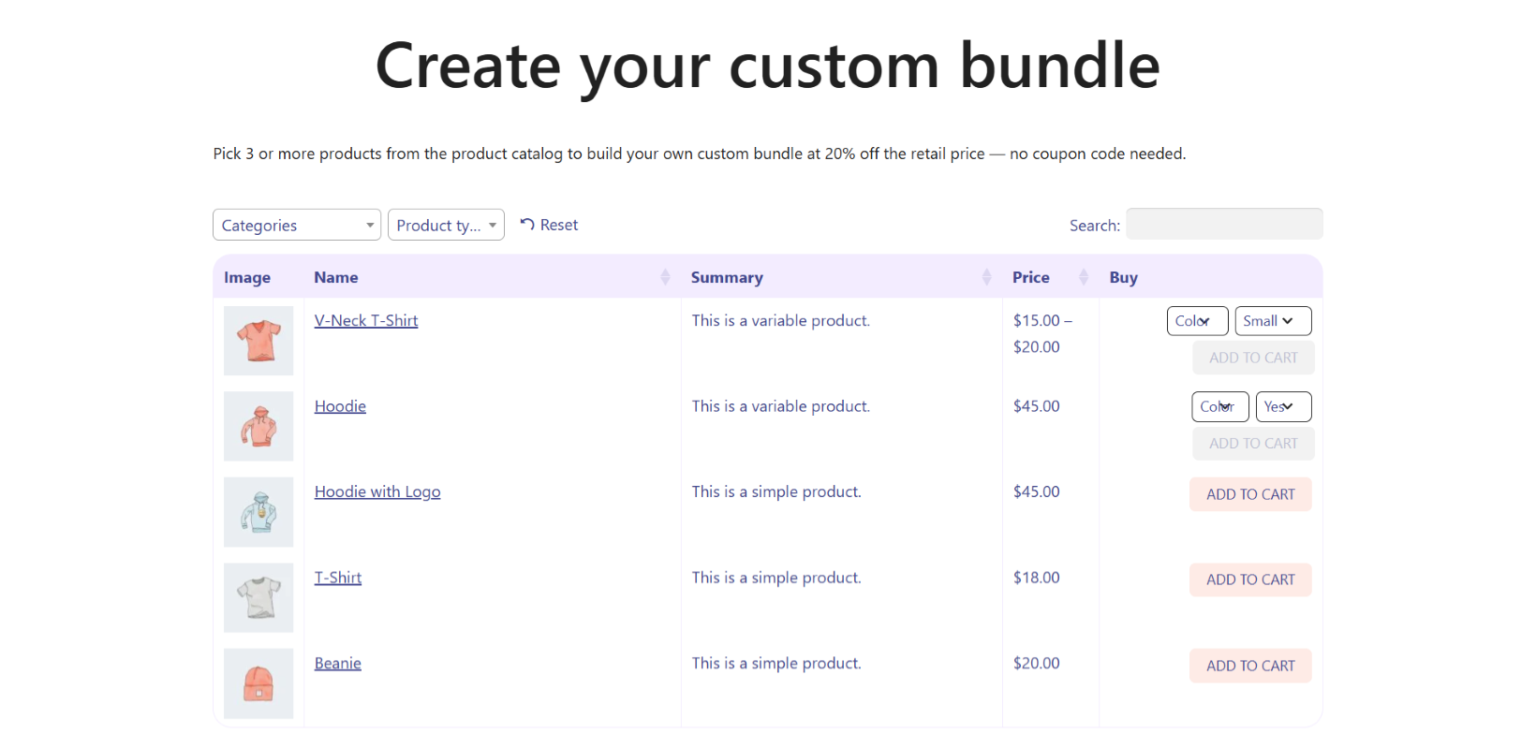Image resolution: width=1536 pixels, height=733 pixels.
Task: Click the Beanie product thumbnail
Action: pyautogui.click(x=258, y=683)
